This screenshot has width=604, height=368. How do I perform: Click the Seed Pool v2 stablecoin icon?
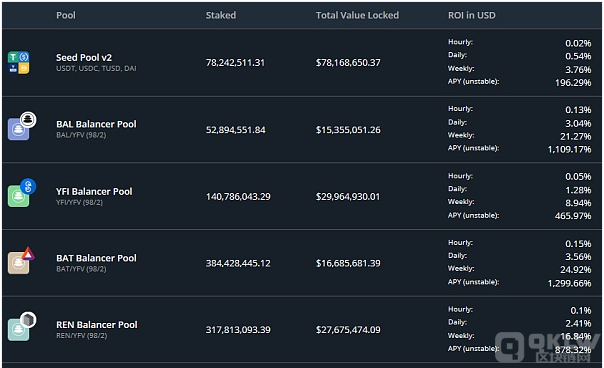tap(18, 63)
